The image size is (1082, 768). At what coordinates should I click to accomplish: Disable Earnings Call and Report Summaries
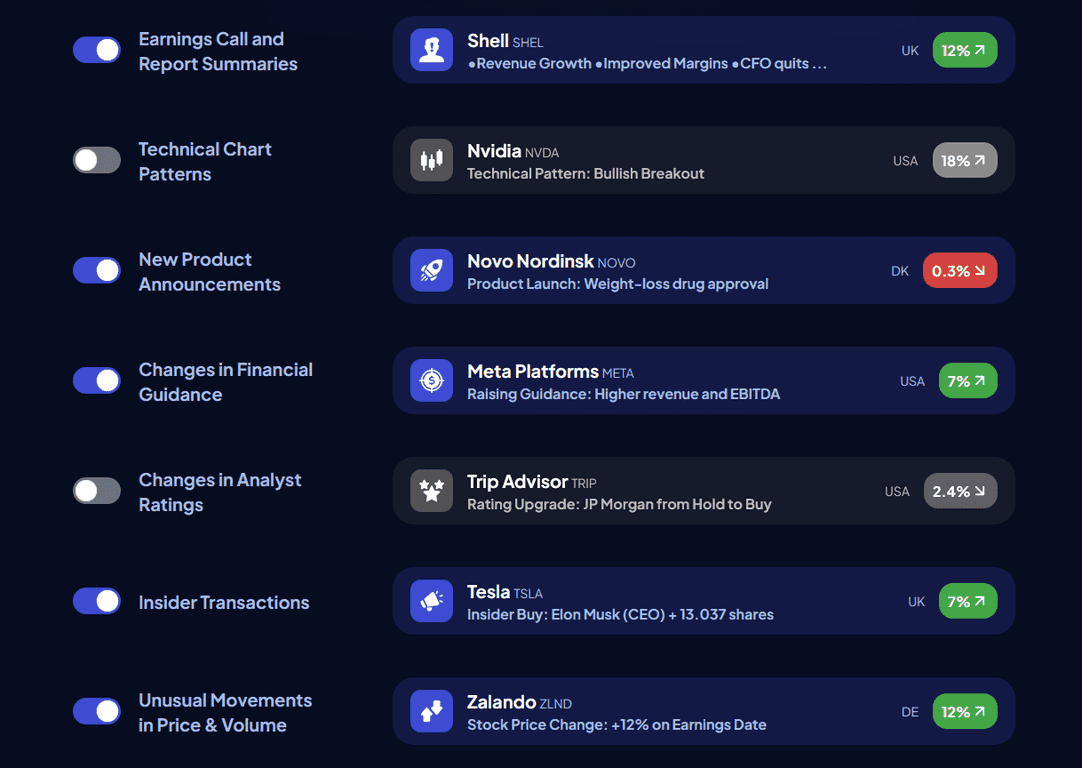[96, 49]
